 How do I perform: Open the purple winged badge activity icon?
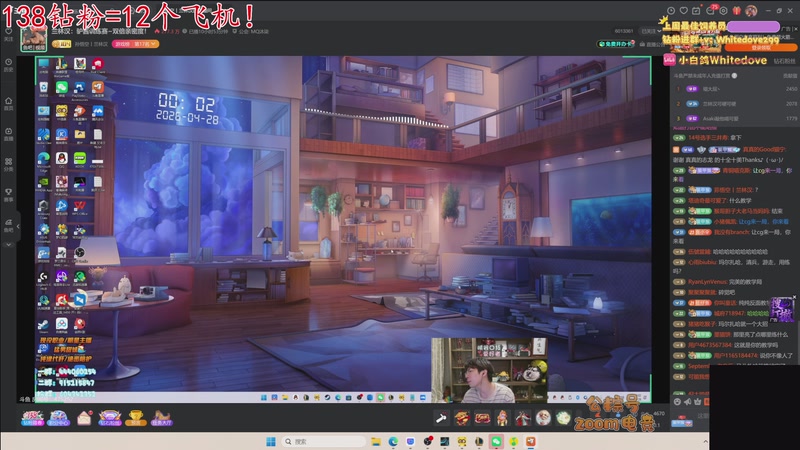coord(110,418)
